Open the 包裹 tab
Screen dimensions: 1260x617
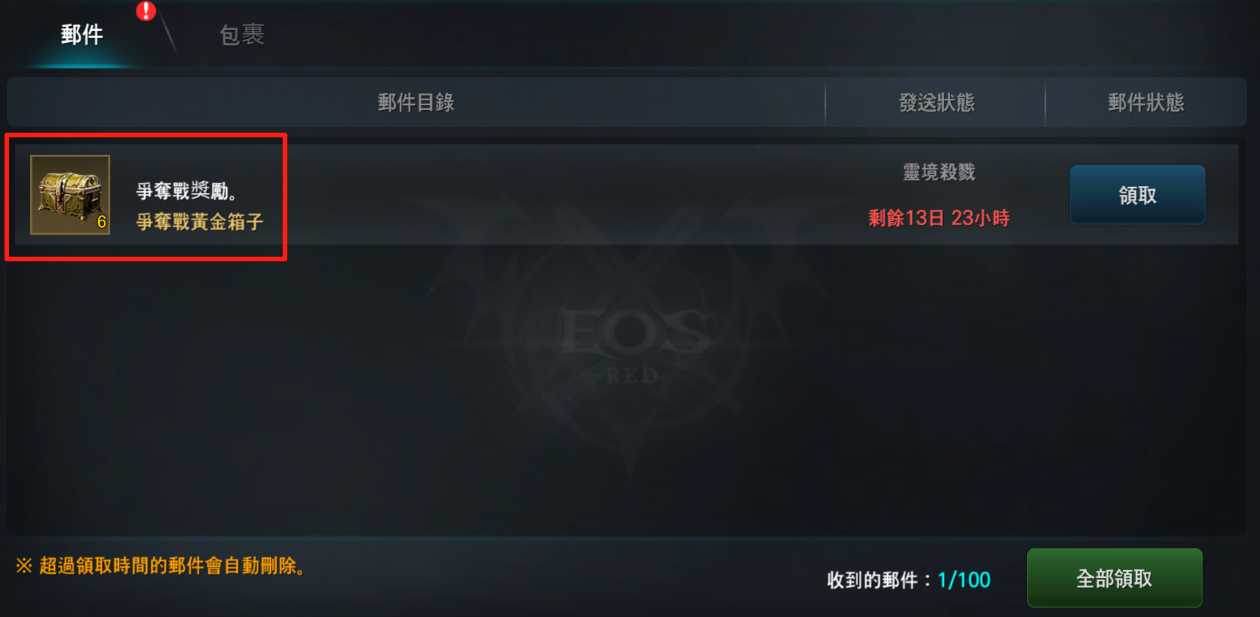click(x=242, y=35)
